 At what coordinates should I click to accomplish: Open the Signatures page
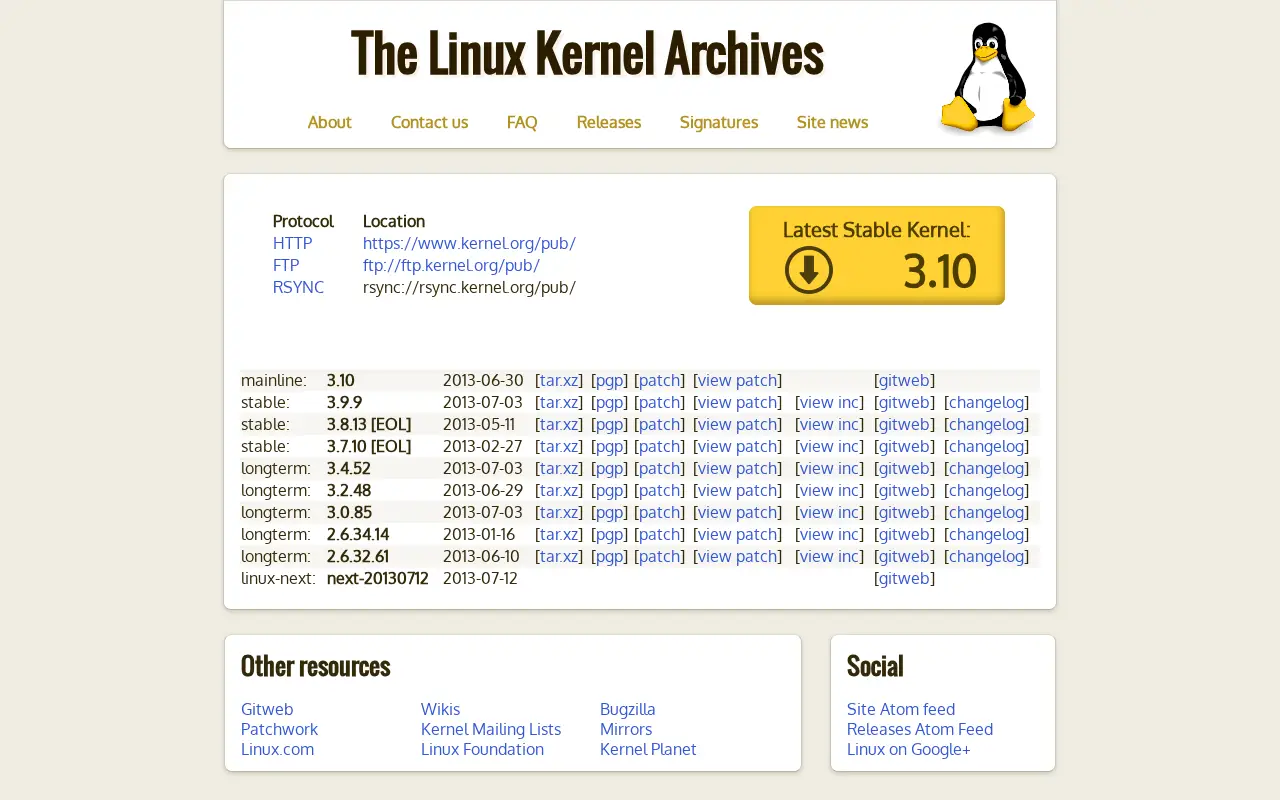point(719,122)
